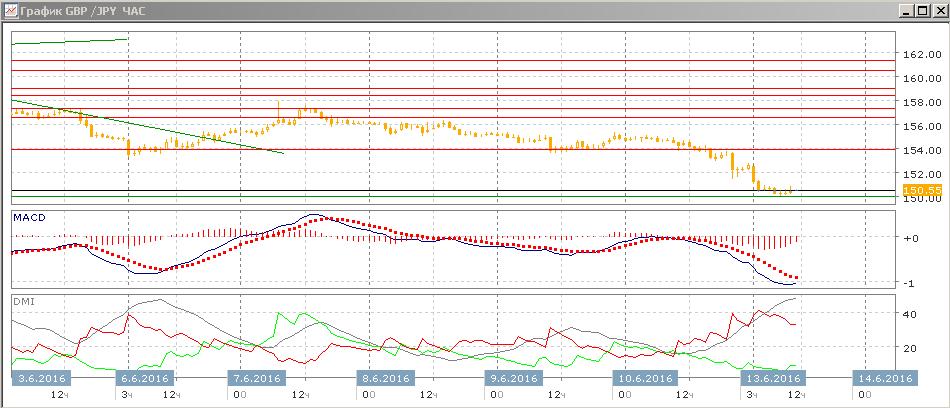Click the chart window title bar icon
950x408 pixels.
pos(10,10)
